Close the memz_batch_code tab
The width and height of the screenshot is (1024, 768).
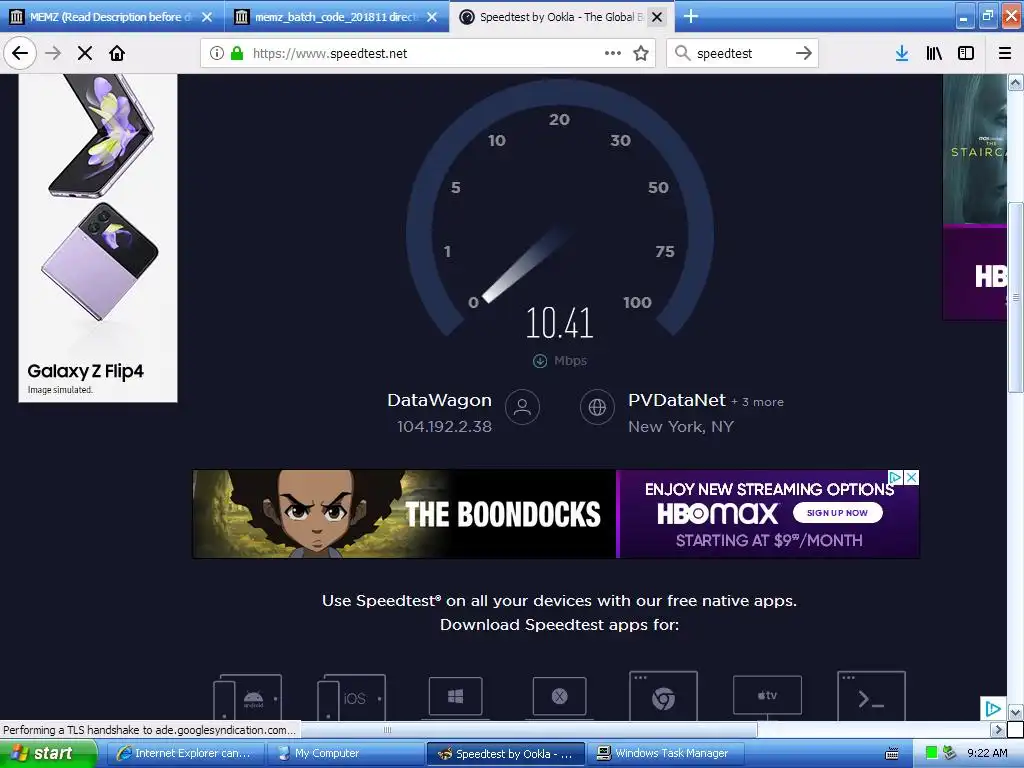[432, 17]
